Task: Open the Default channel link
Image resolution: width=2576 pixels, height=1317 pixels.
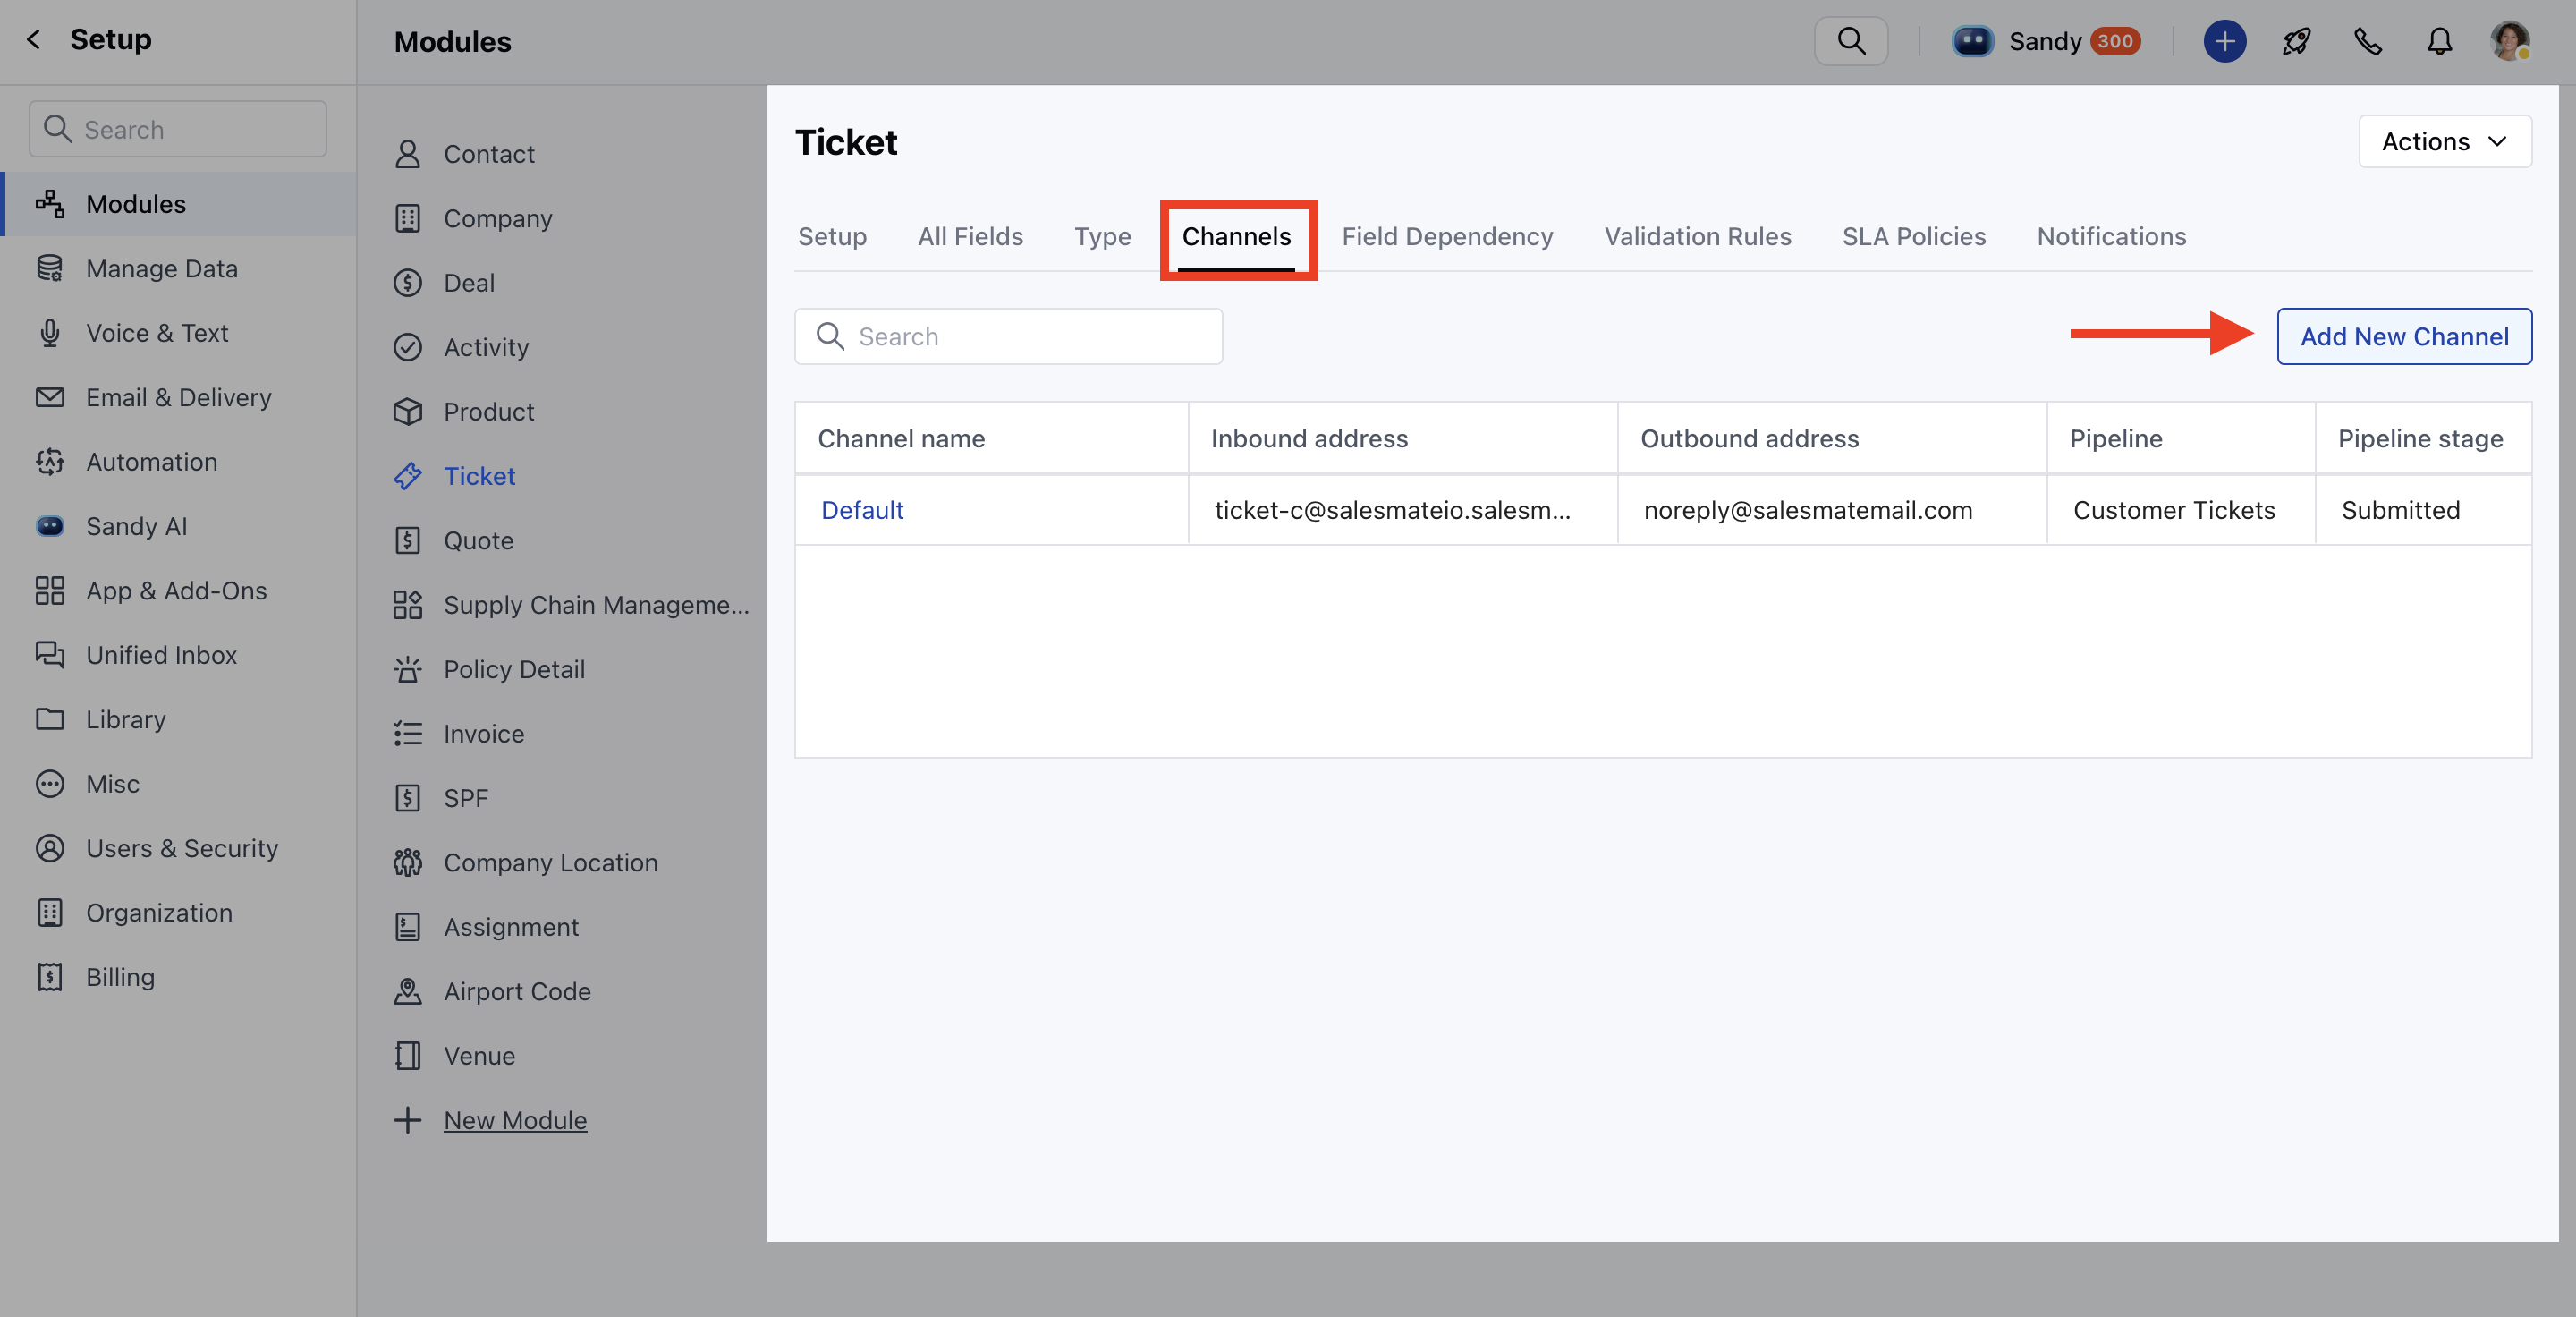Action: pyautogui.click(x=863, y=511)
